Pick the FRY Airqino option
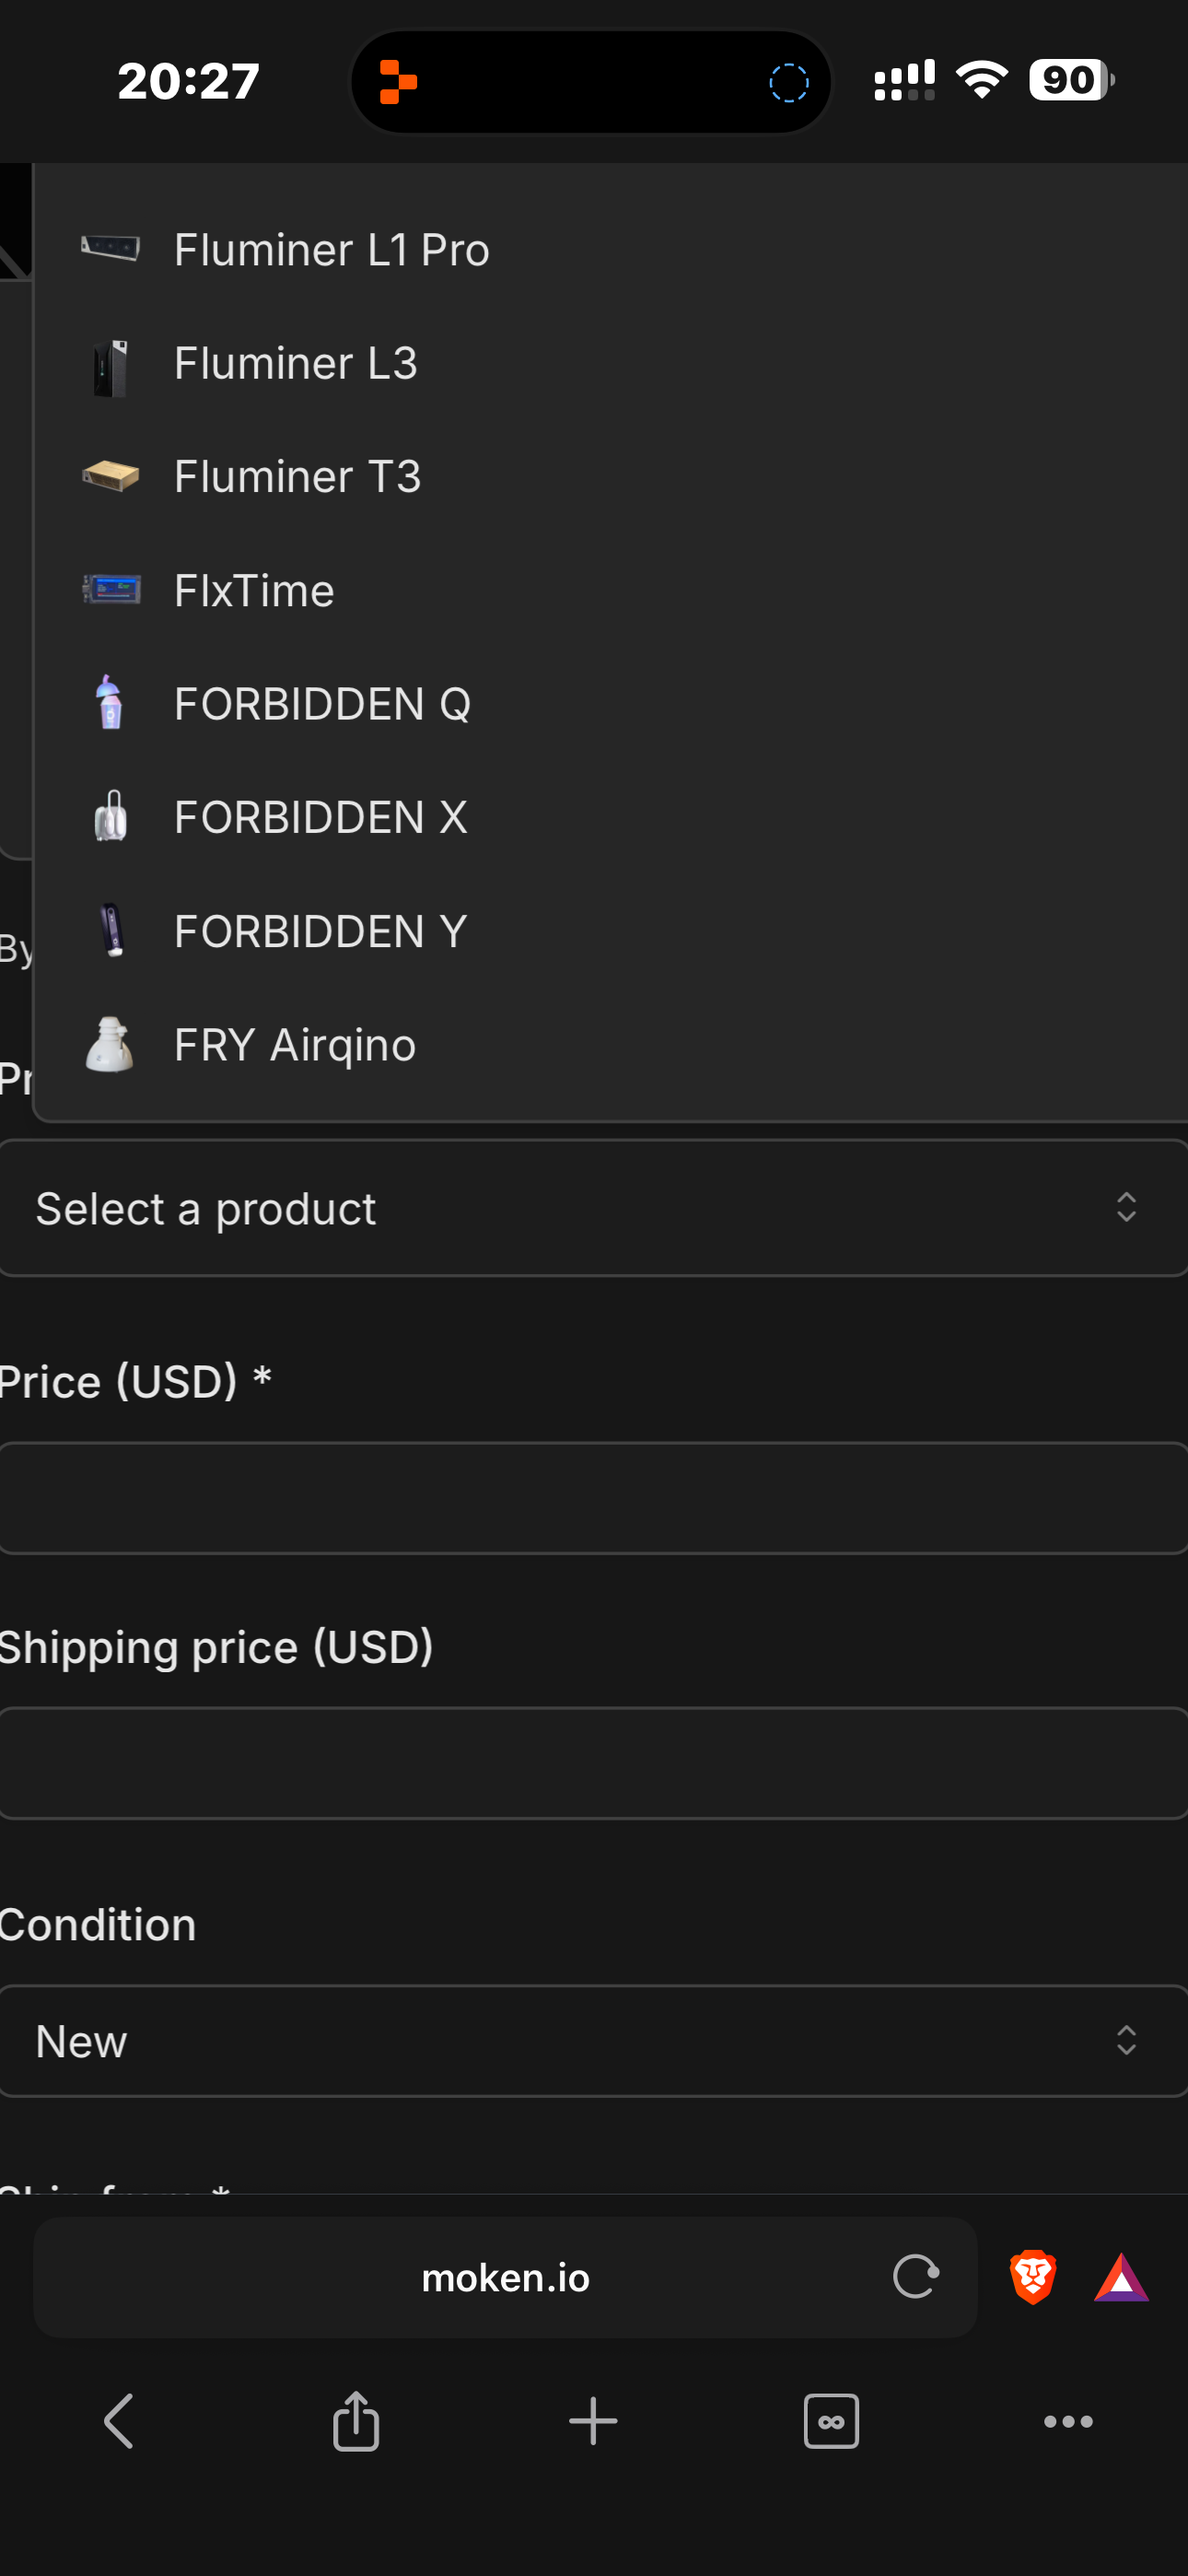The image size is (1188, 2576). [294, 1045]
